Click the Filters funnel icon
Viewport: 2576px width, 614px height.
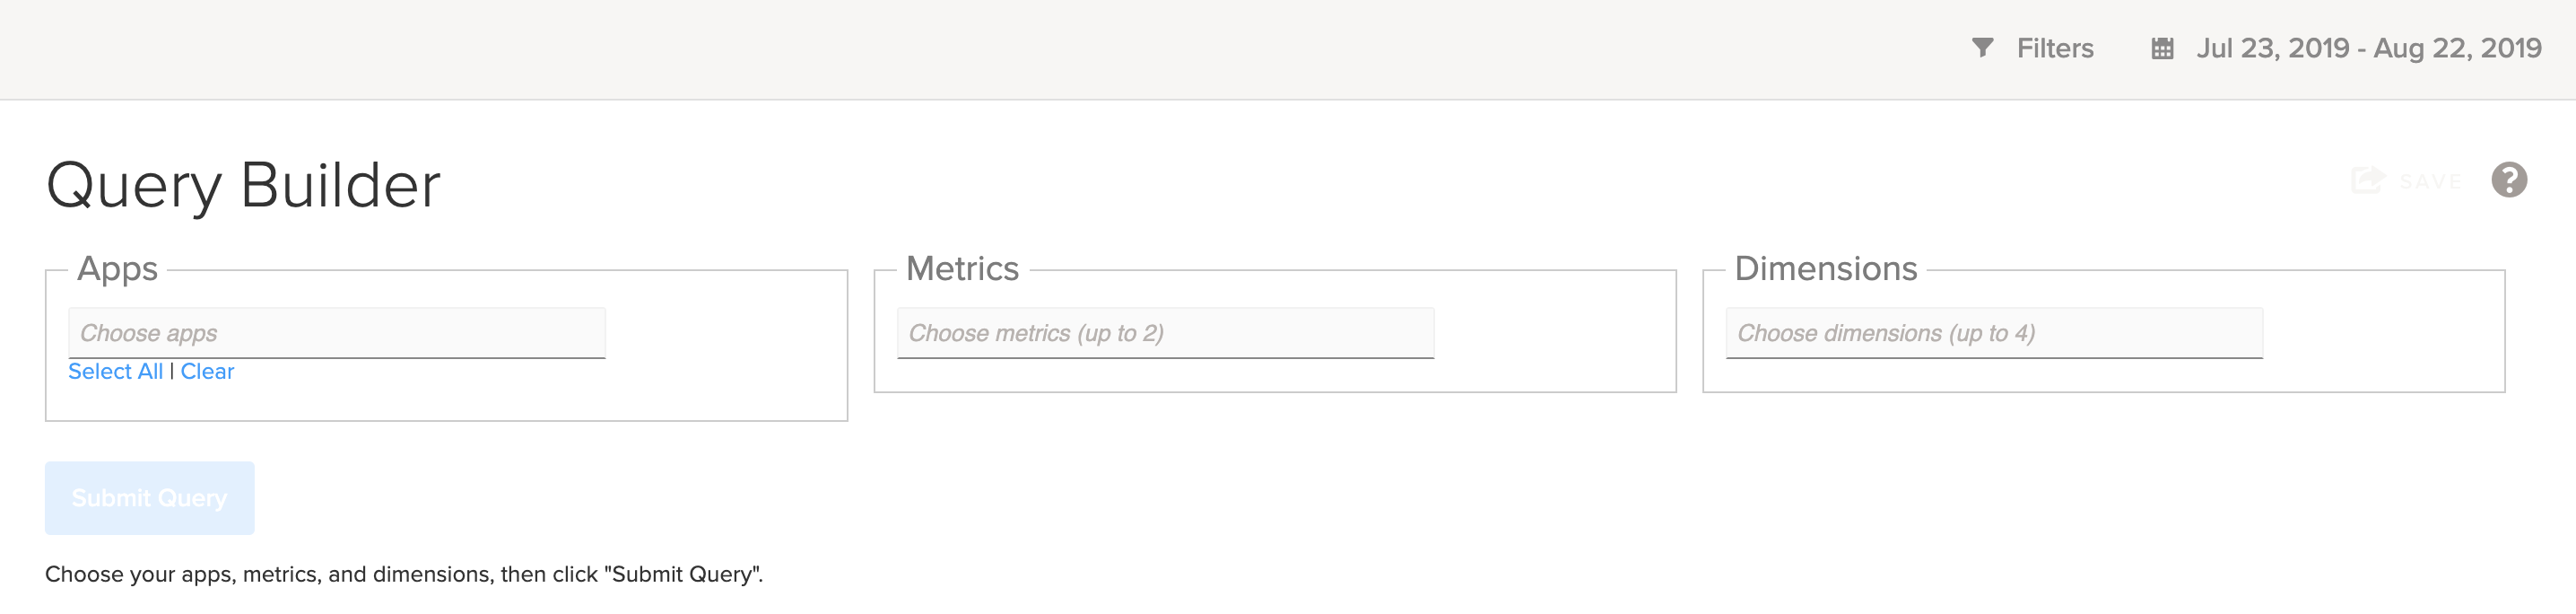coord(1982,48)
